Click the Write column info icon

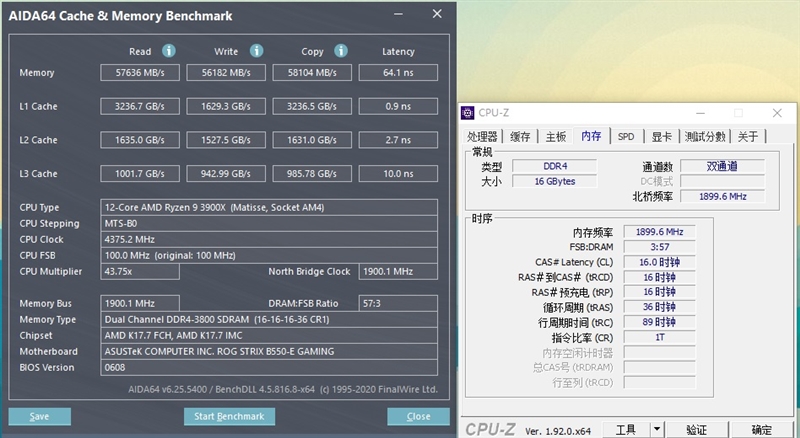257,51
